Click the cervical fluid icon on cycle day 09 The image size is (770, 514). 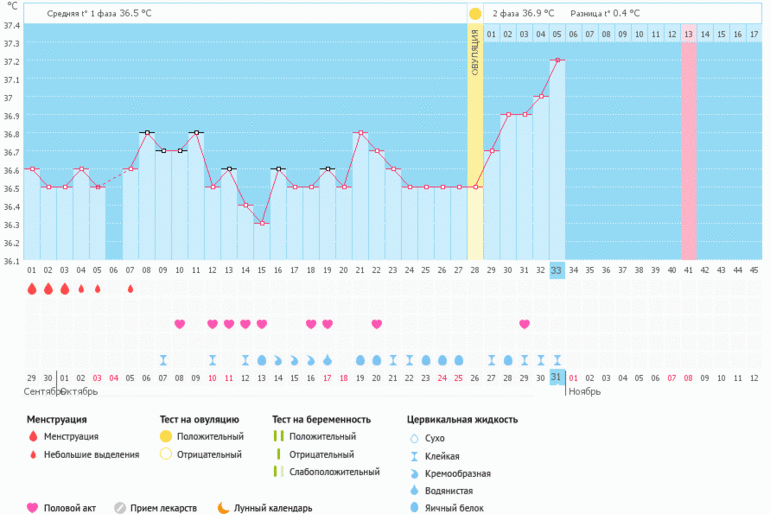(x=163, y=359)
